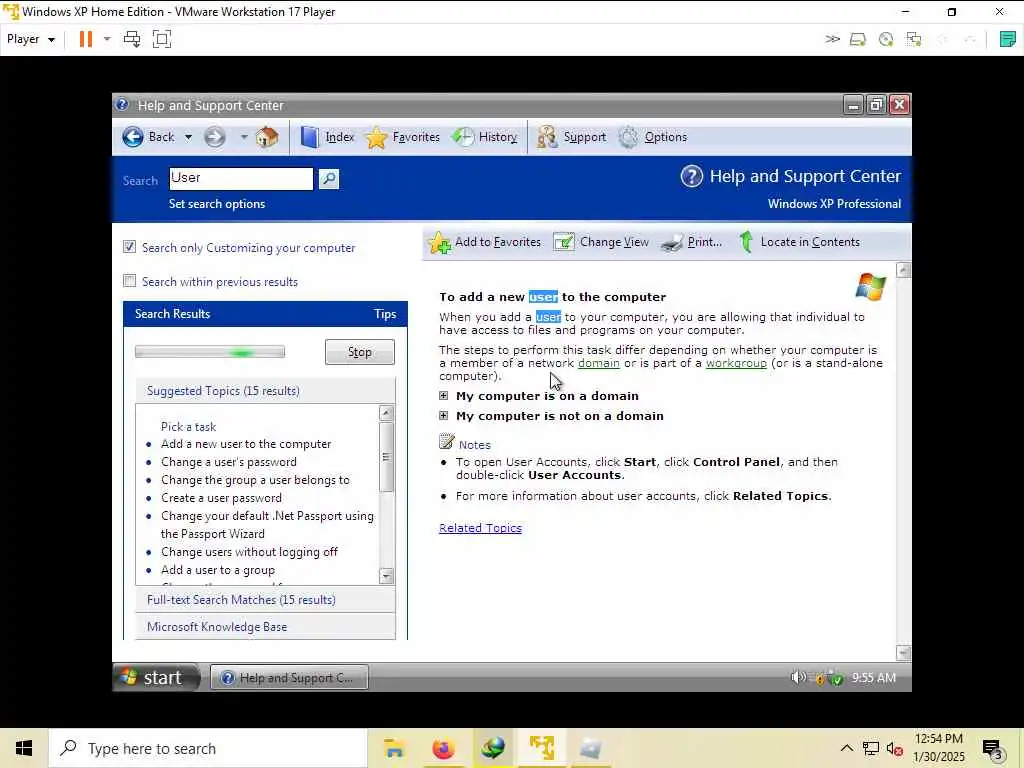
Task: Print the current help topic
Action: (691, 242)
